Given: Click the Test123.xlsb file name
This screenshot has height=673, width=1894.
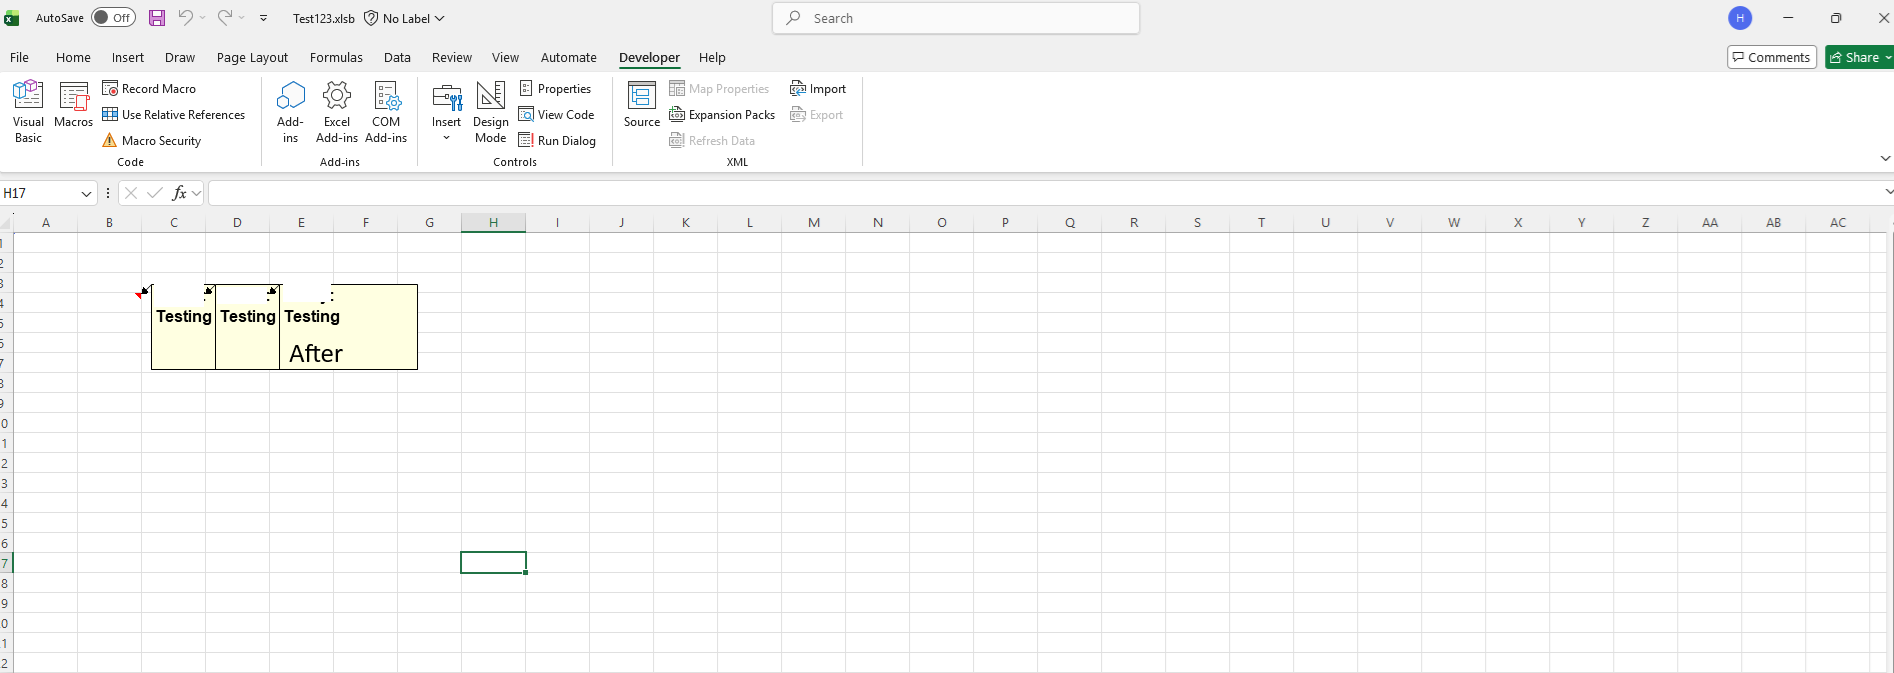Looking at the screenshot, I should click(x=323, y=18).
